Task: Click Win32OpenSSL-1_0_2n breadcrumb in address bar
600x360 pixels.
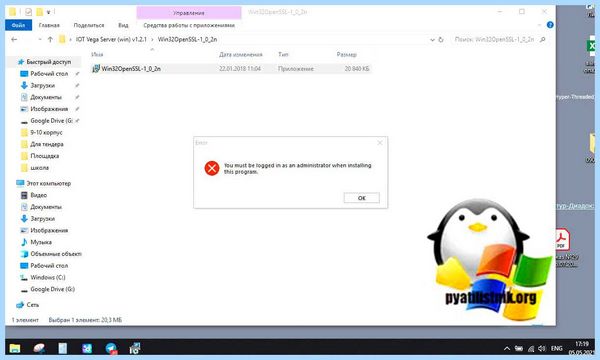Action: [187, 39]
